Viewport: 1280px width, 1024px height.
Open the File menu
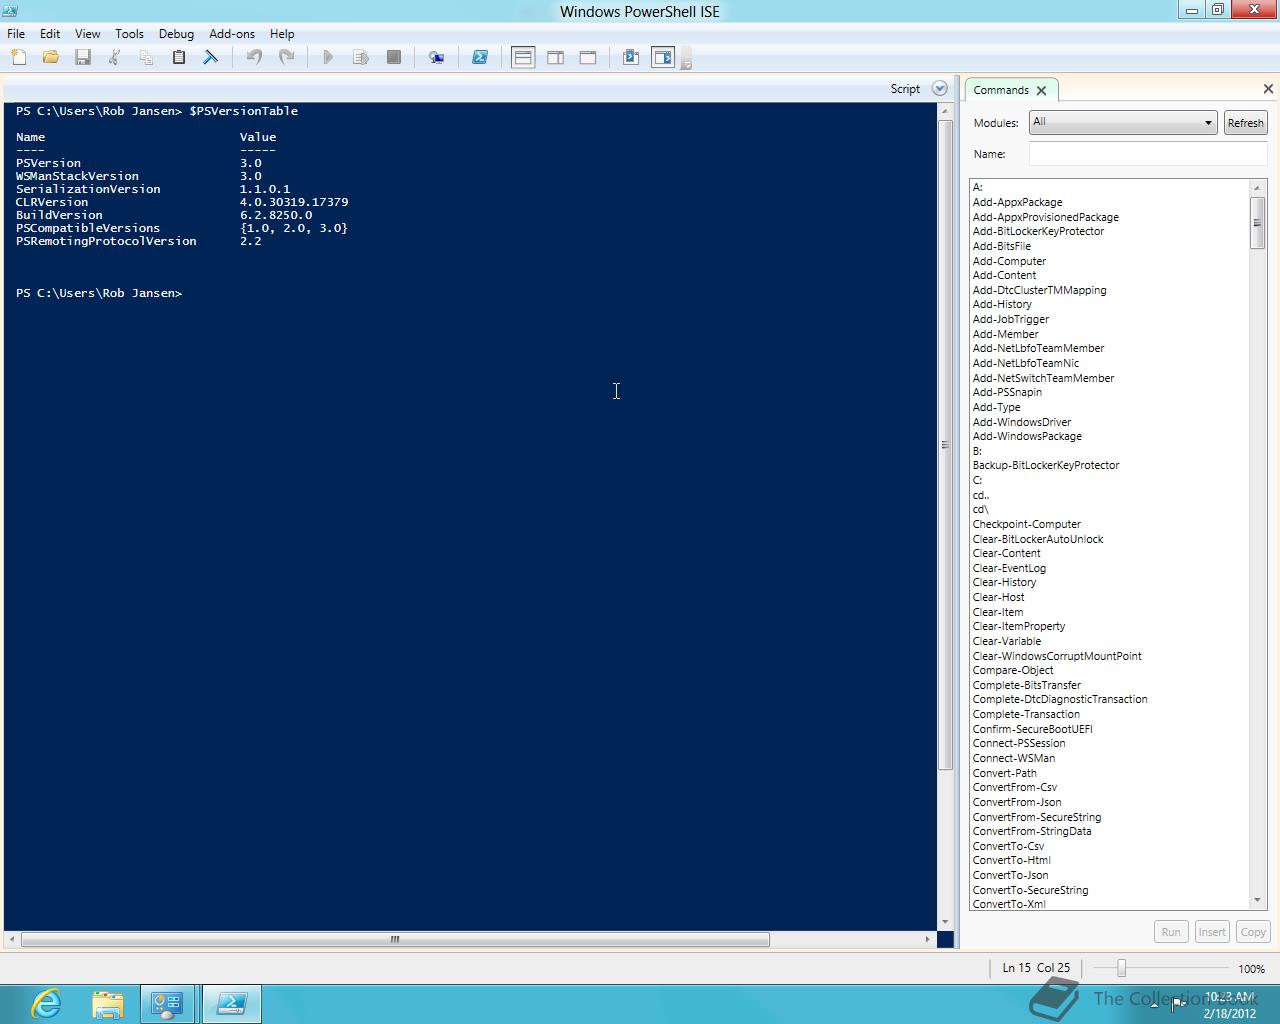click(16, 33)
